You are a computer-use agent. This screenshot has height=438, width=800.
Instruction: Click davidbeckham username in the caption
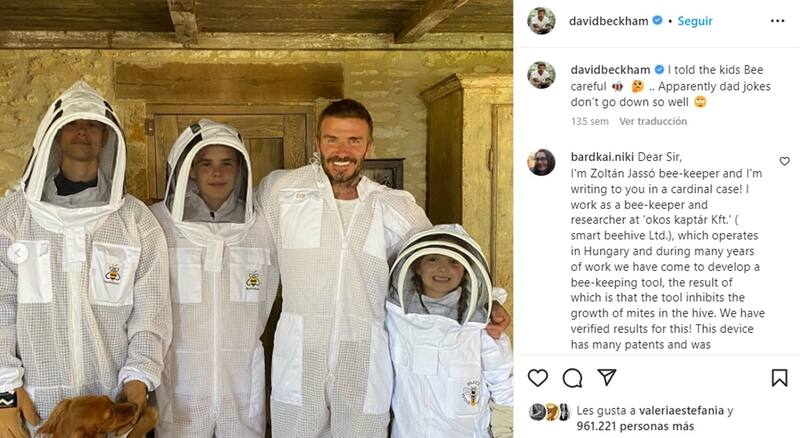click(x=610, y=70)
